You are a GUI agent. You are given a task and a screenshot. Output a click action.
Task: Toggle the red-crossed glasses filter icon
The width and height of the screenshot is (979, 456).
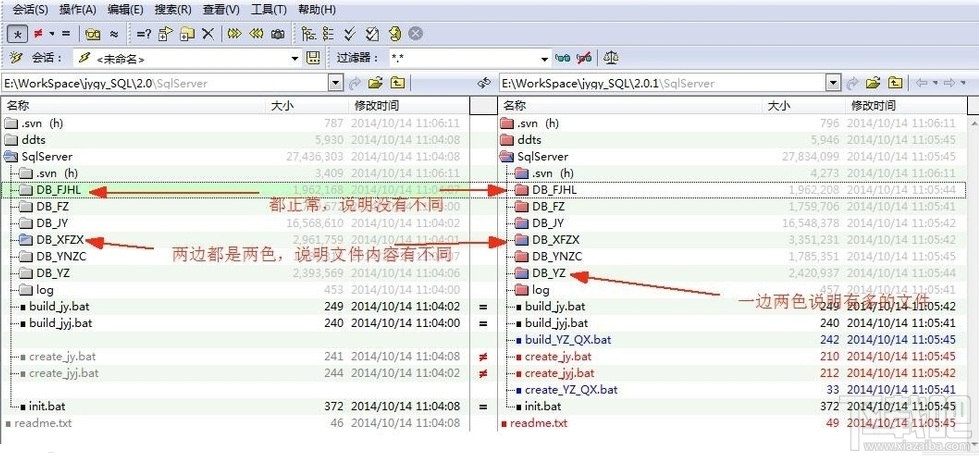click(x=584, y=58)
